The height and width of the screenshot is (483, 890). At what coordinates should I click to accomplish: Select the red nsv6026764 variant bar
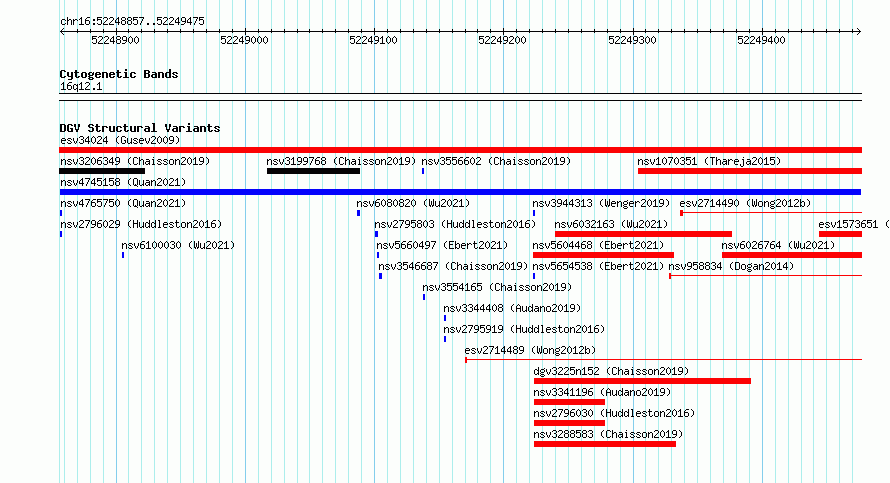(792, 255)
